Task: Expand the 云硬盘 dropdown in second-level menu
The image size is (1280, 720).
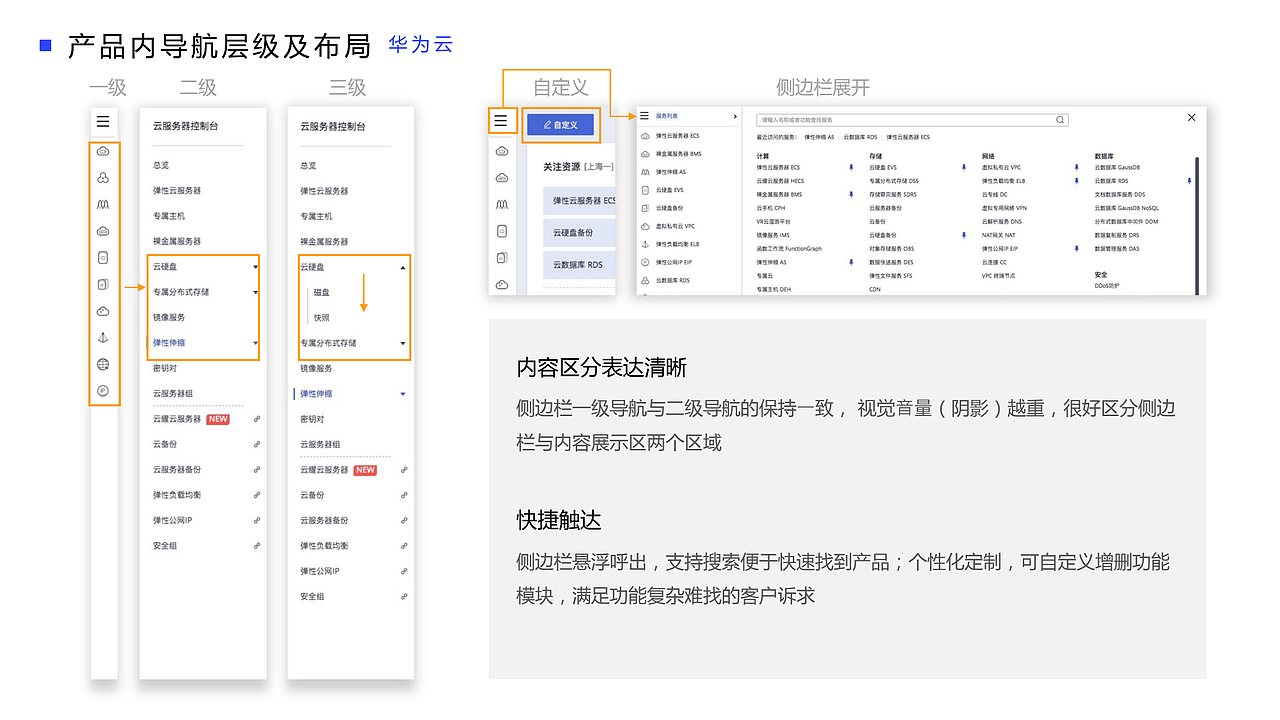Action: click(x=255, y=266)
